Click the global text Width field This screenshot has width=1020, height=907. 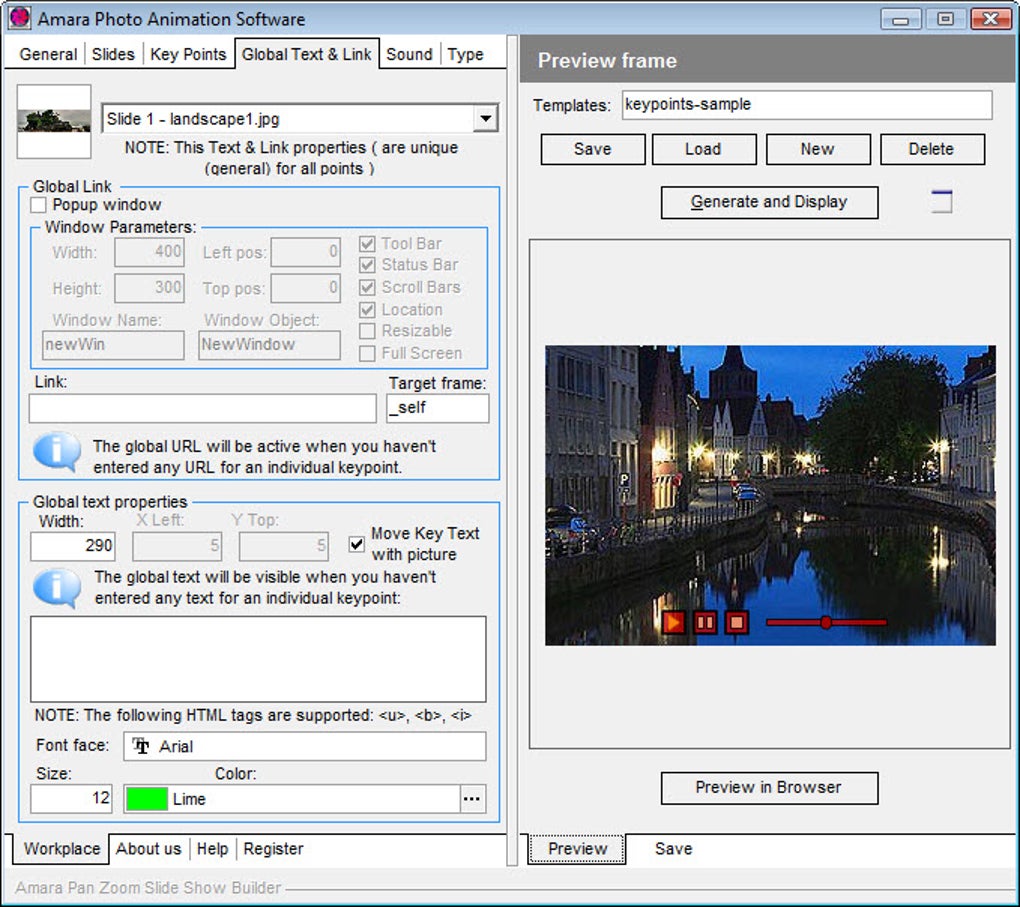click(x=73, y=546)
